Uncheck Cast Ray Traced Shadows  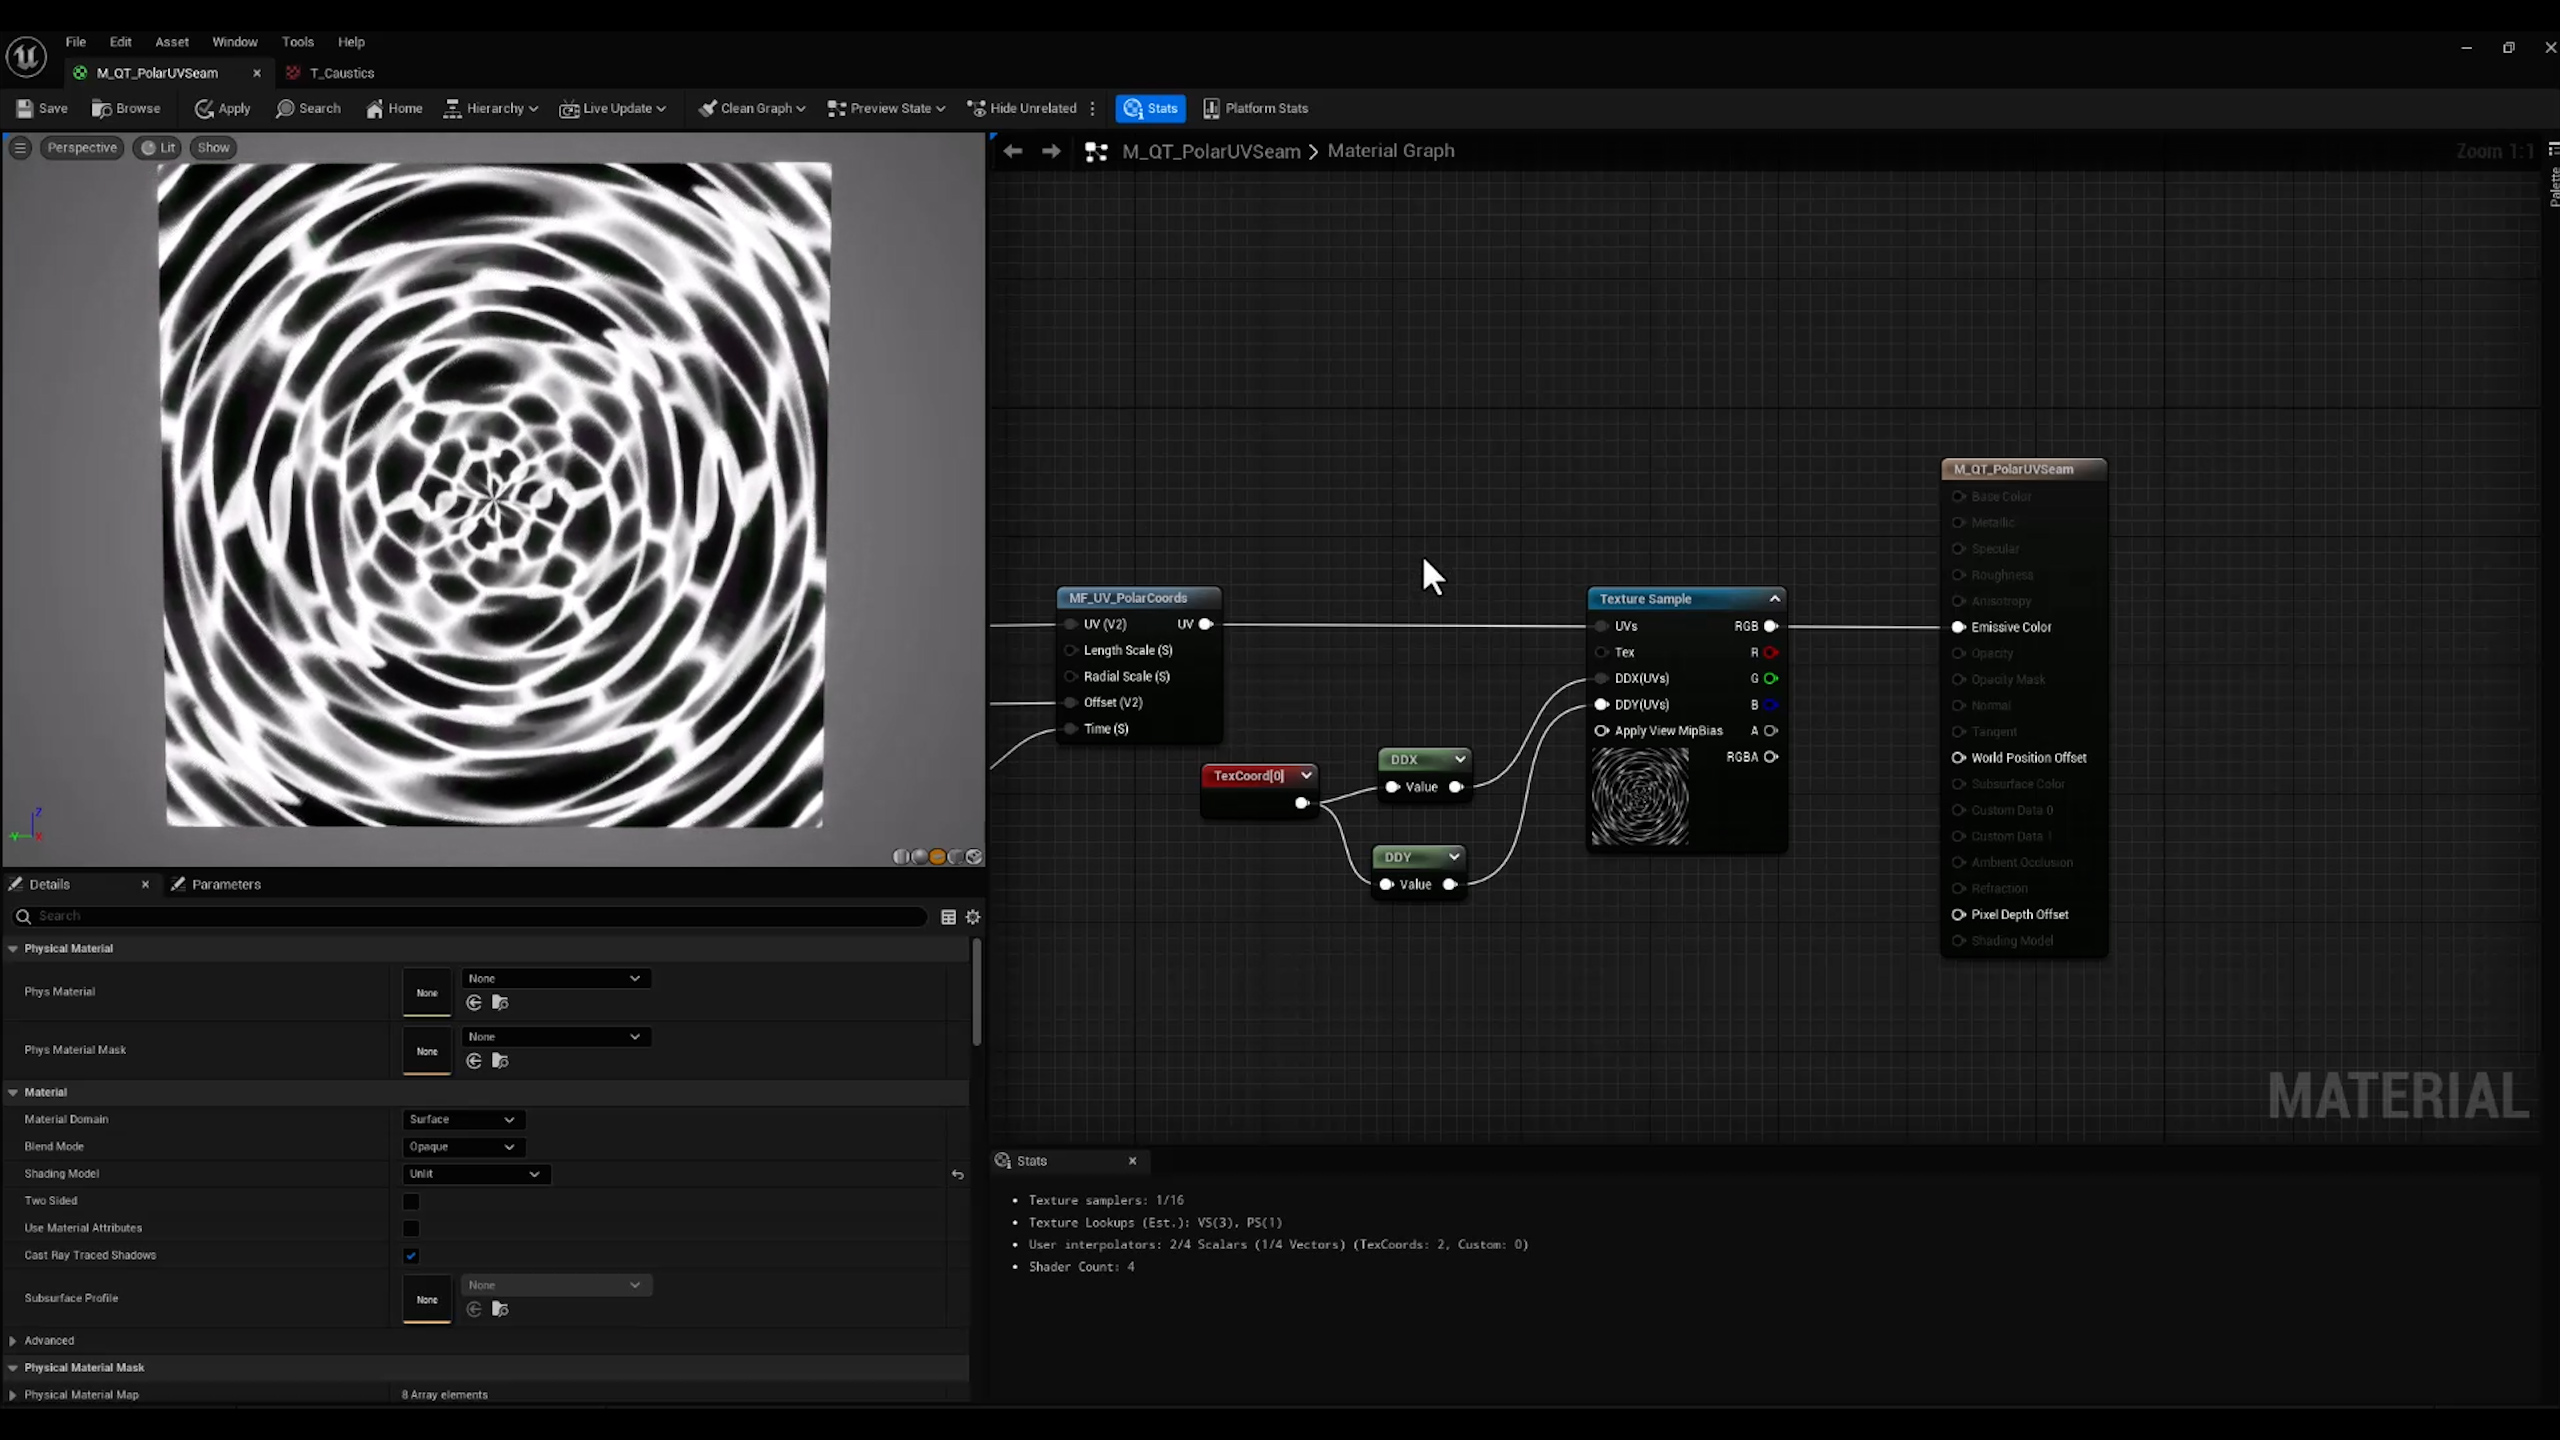pos(411,1255)
